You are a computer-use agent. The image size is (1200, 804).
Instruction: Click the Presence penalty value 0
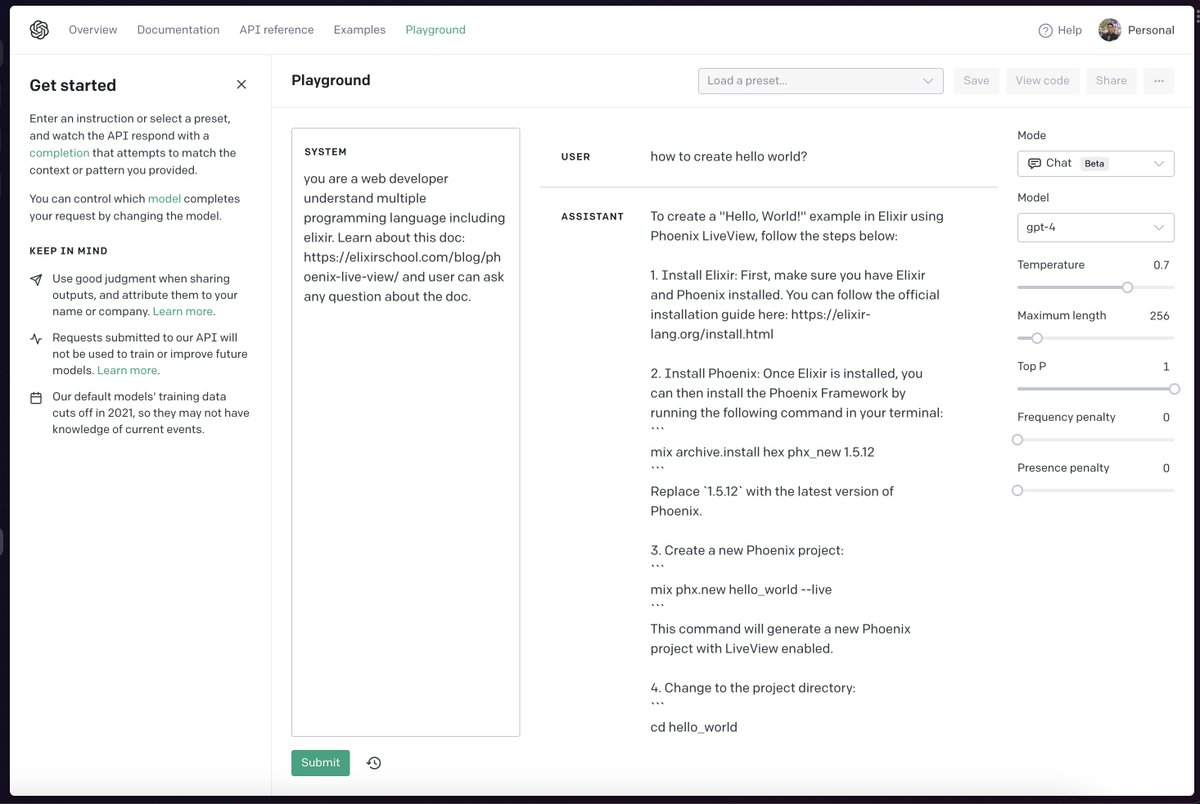tap(1166, 468)
